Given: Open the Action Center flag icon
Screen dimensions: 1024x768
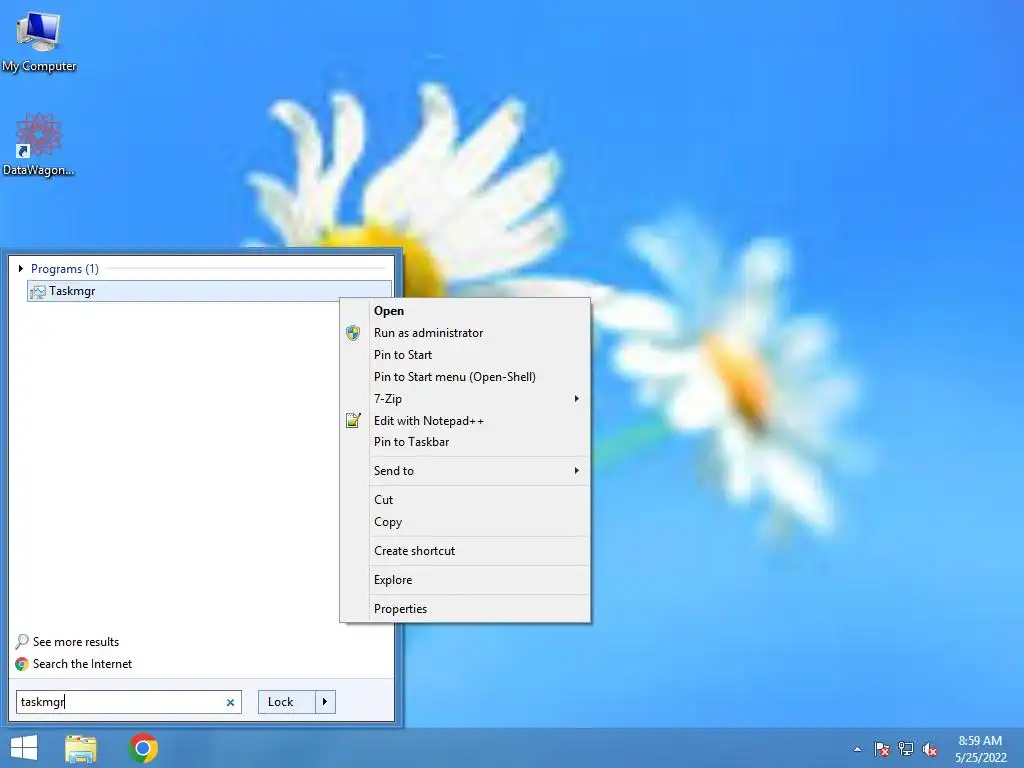Looking at the screenshot, I should [x=882, y=749].
